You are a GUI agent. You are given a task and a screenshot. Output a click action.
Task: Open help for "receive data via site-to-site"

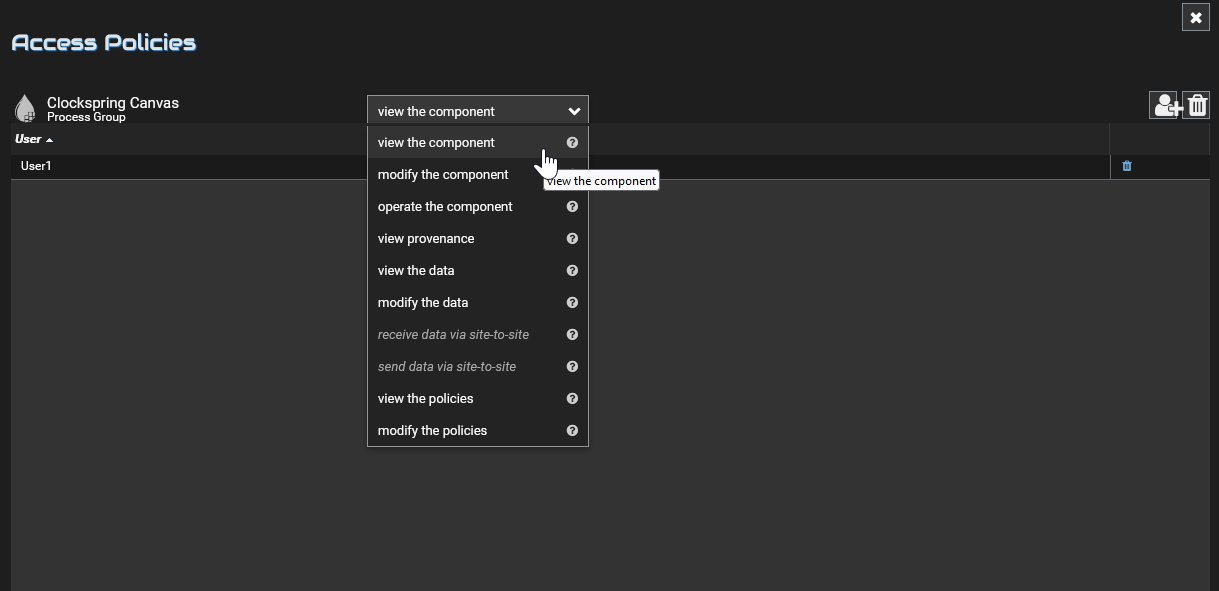coord(572,334)
